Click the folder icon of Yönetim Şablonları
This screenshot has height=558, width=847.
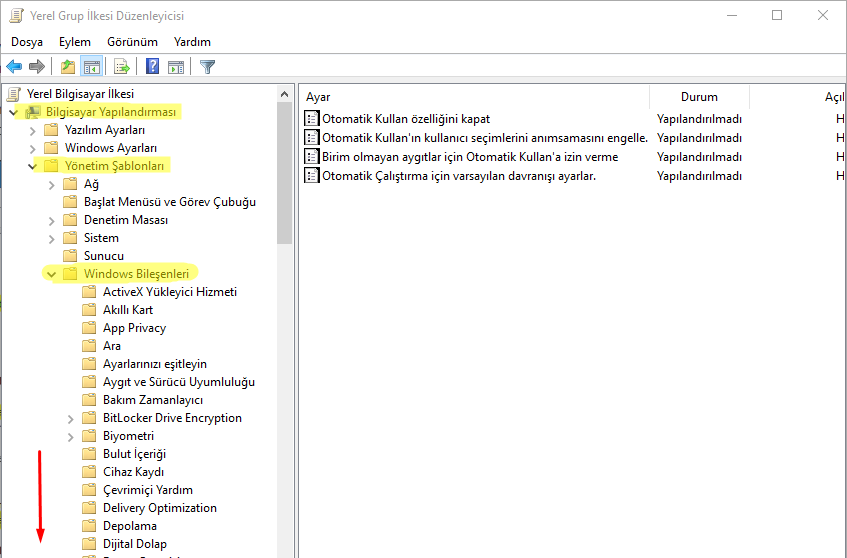(51, 165)
